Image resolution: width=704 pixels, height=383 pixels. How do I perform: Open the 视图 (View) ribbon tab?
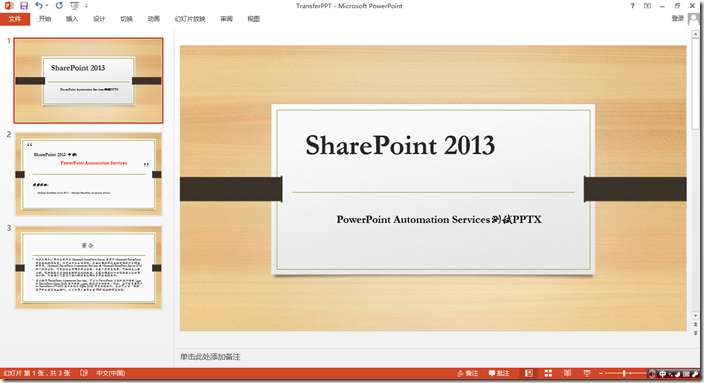254,19
